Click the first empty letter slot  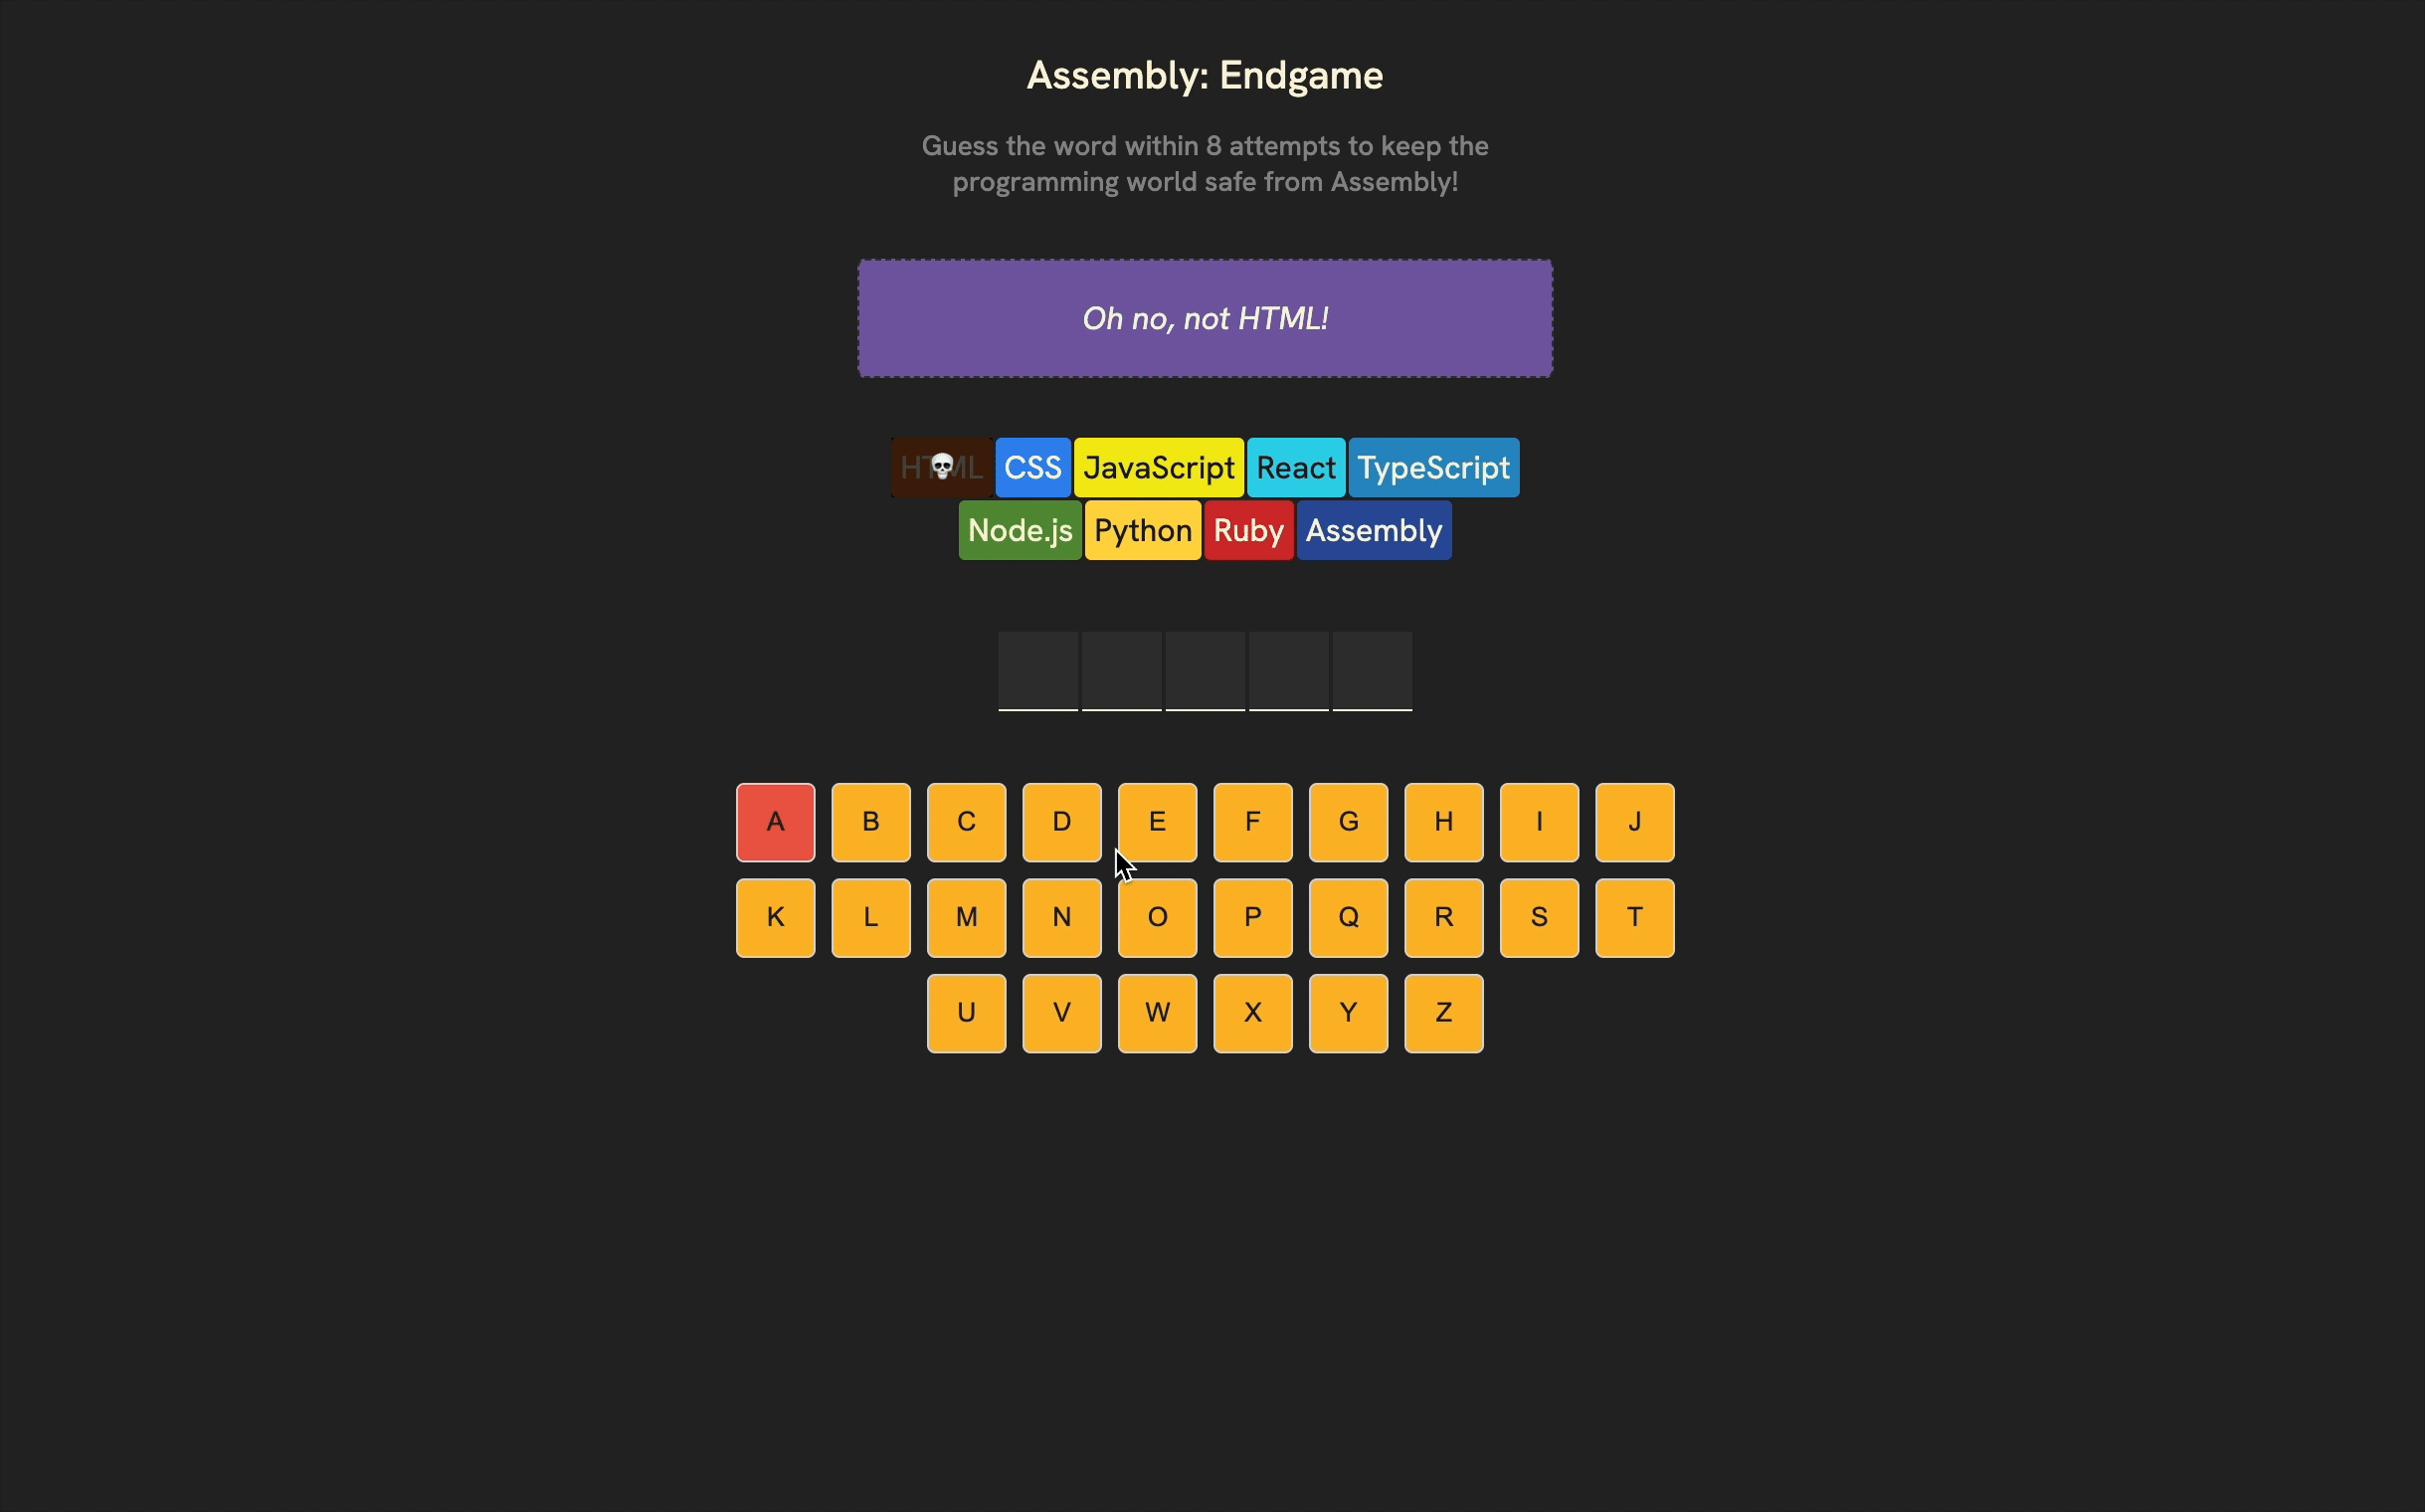coord(1038,671)
